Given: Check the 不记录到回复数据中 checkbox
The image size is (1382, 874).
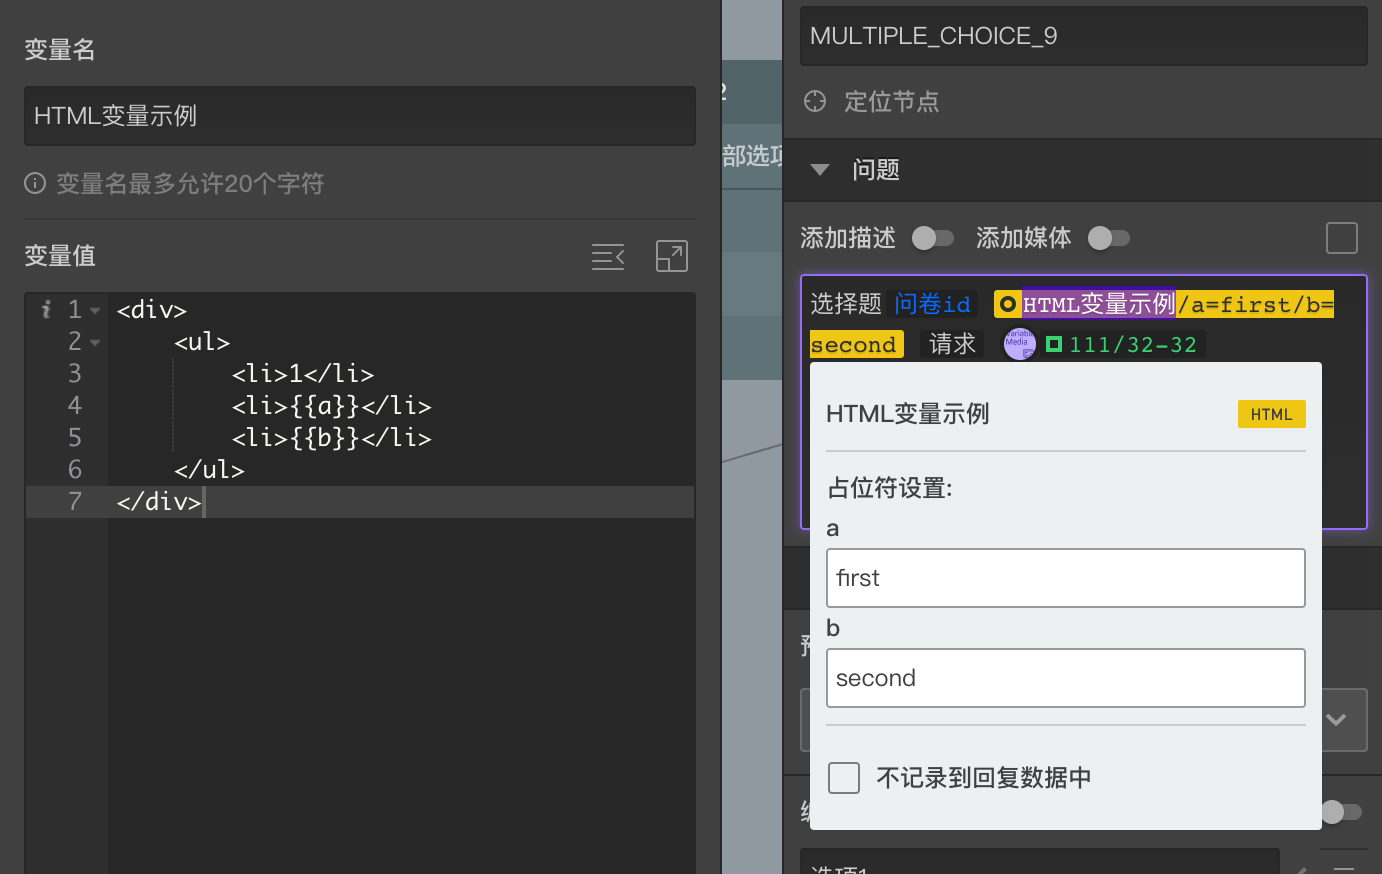Looking at the screenshot, I should (x=844, y=777).
